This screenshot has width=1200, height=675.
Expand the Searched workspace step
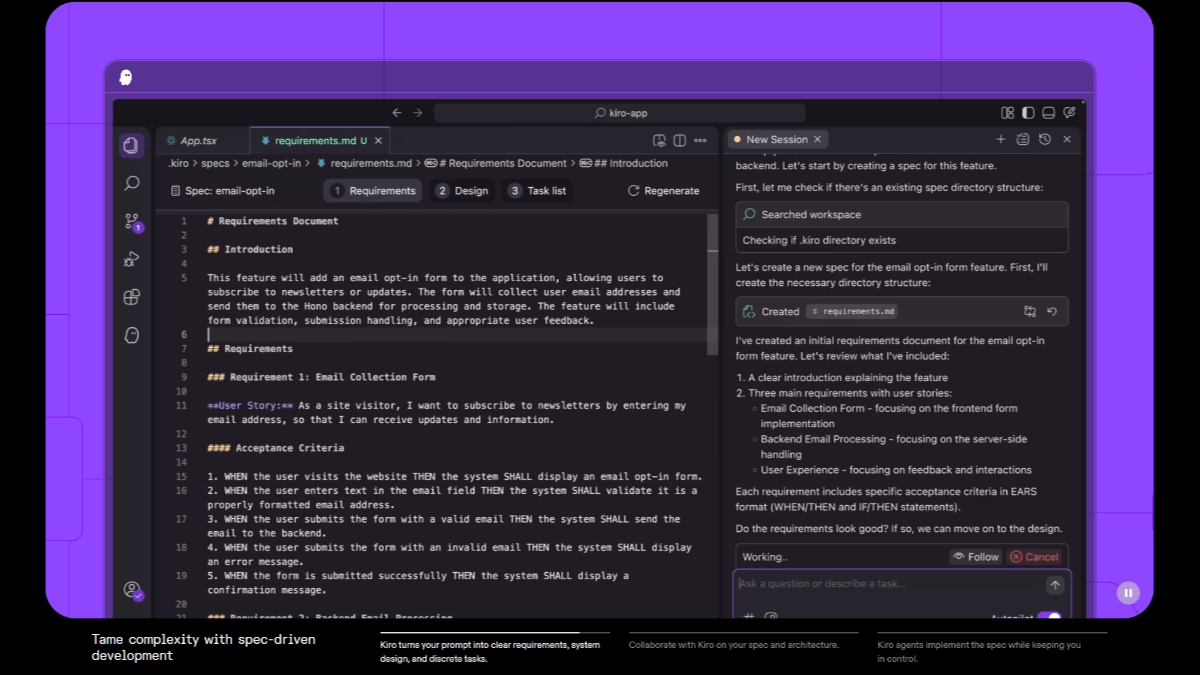click(x=901, y=215)
